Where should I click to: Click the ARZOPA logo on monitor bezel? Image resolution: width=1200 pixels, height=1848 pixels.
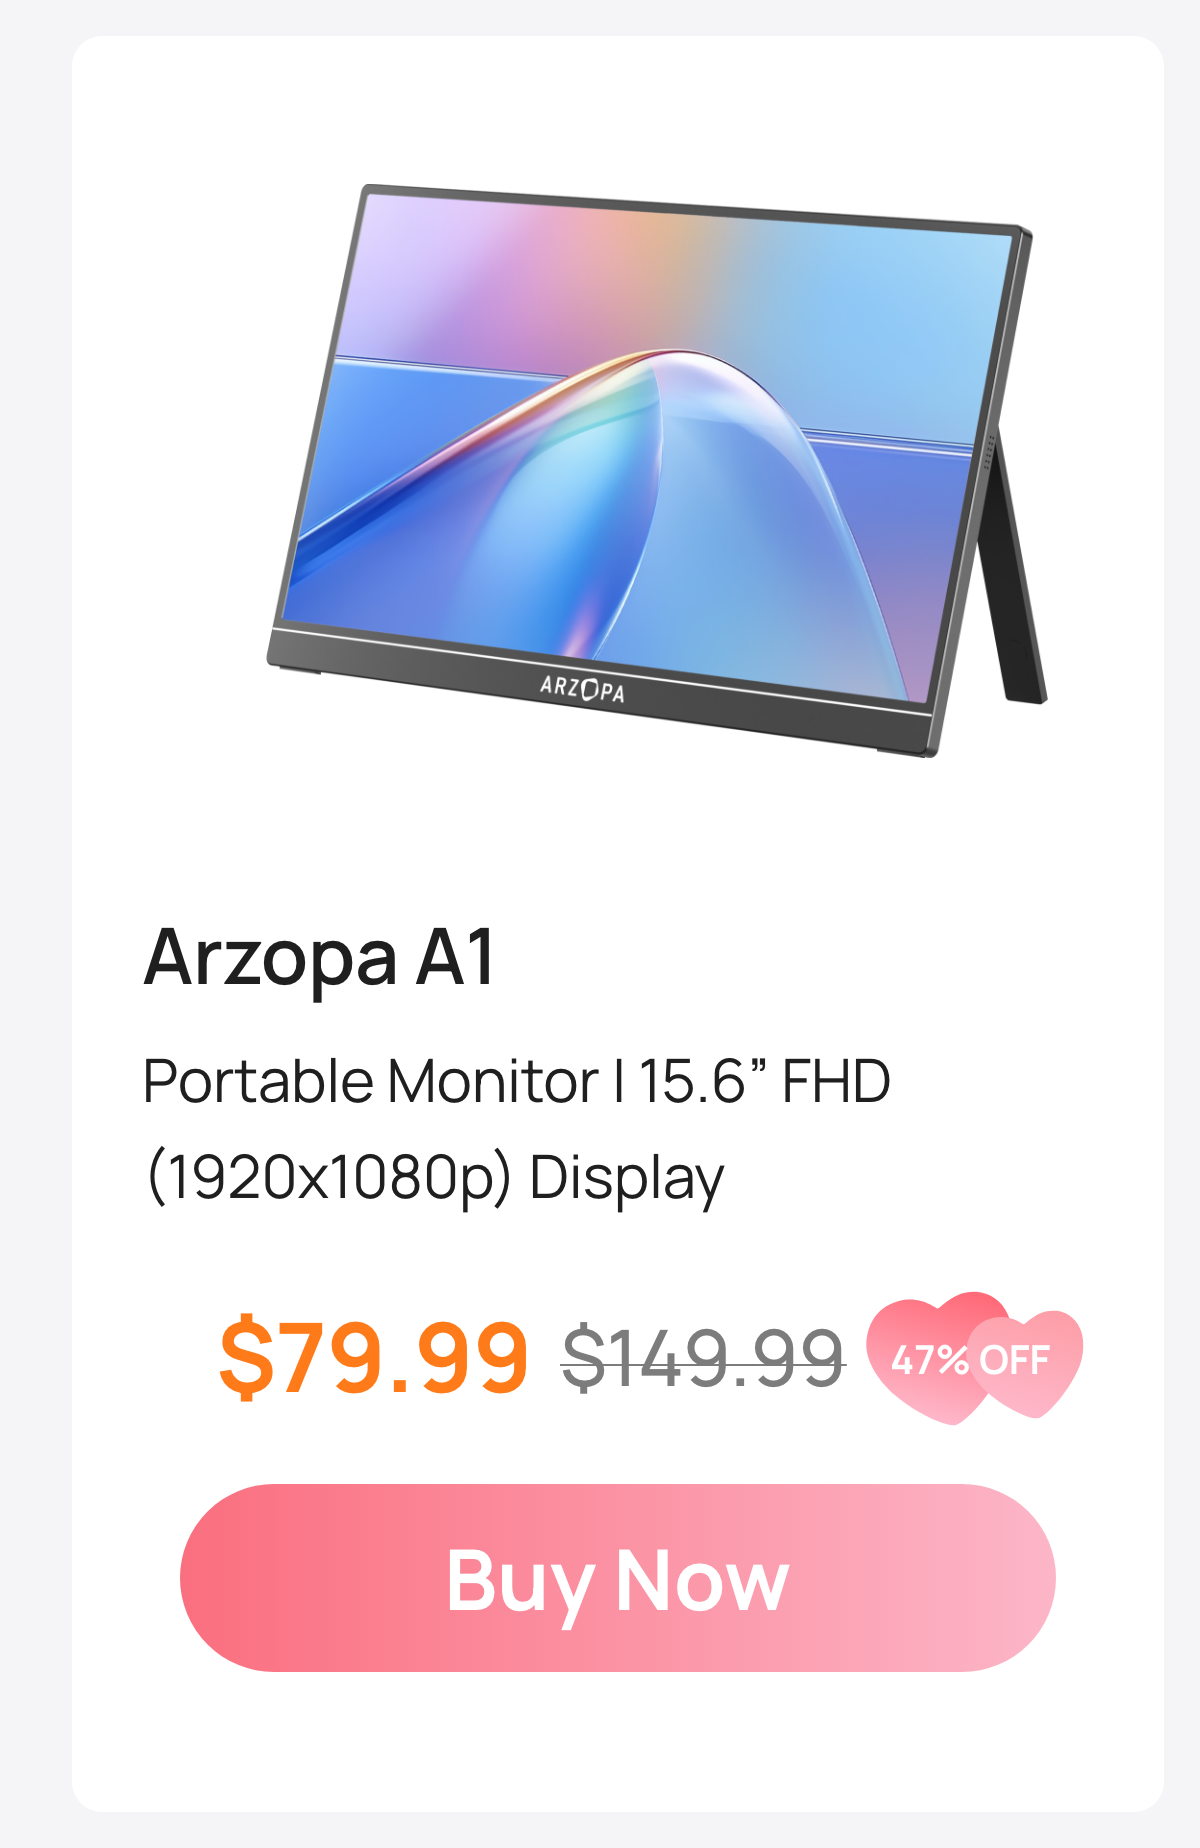582,689
